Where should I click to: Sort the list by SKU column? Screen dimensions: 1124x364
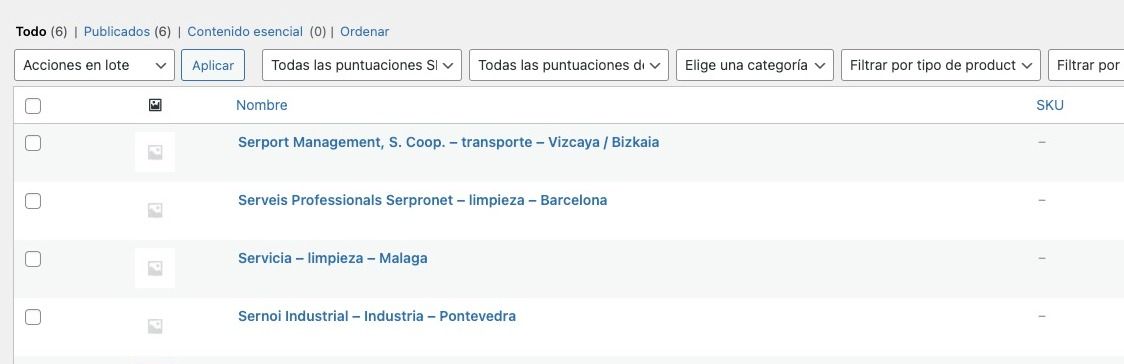(x=1050, y=105)
